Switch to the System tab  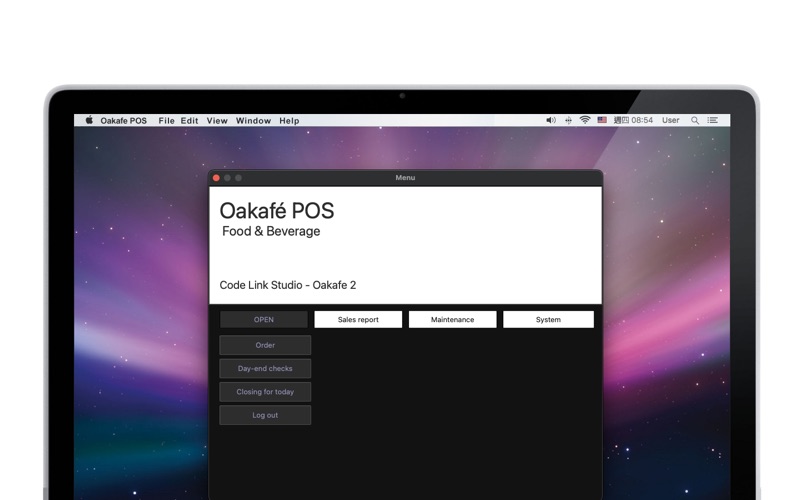coord(548,319)
